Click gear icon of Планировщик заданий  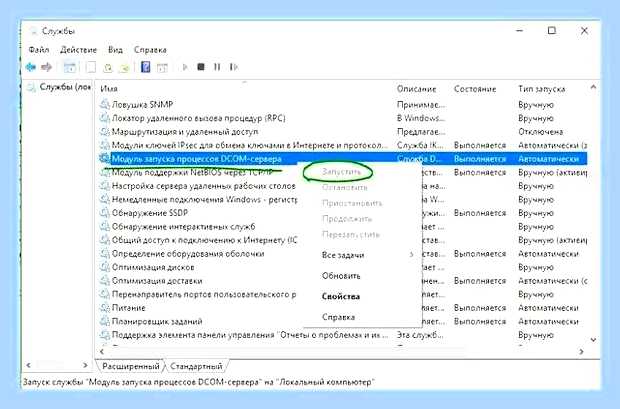104,321
